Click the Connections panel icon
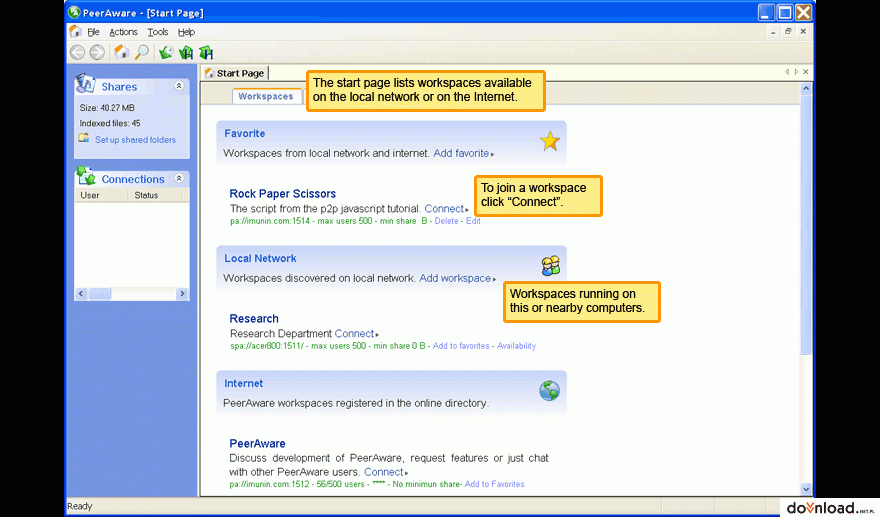The image size is (880, 517). (x=86, y=176)
